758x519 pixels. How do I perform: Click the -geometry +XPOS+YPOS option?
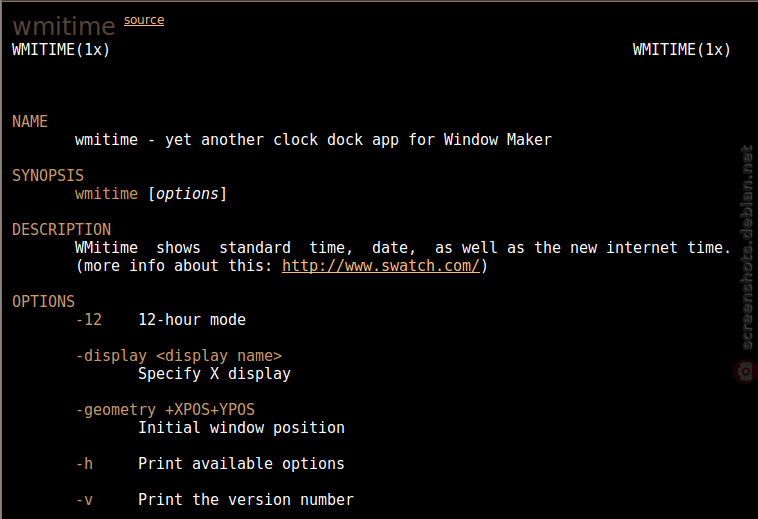click(x=165, y=410)
